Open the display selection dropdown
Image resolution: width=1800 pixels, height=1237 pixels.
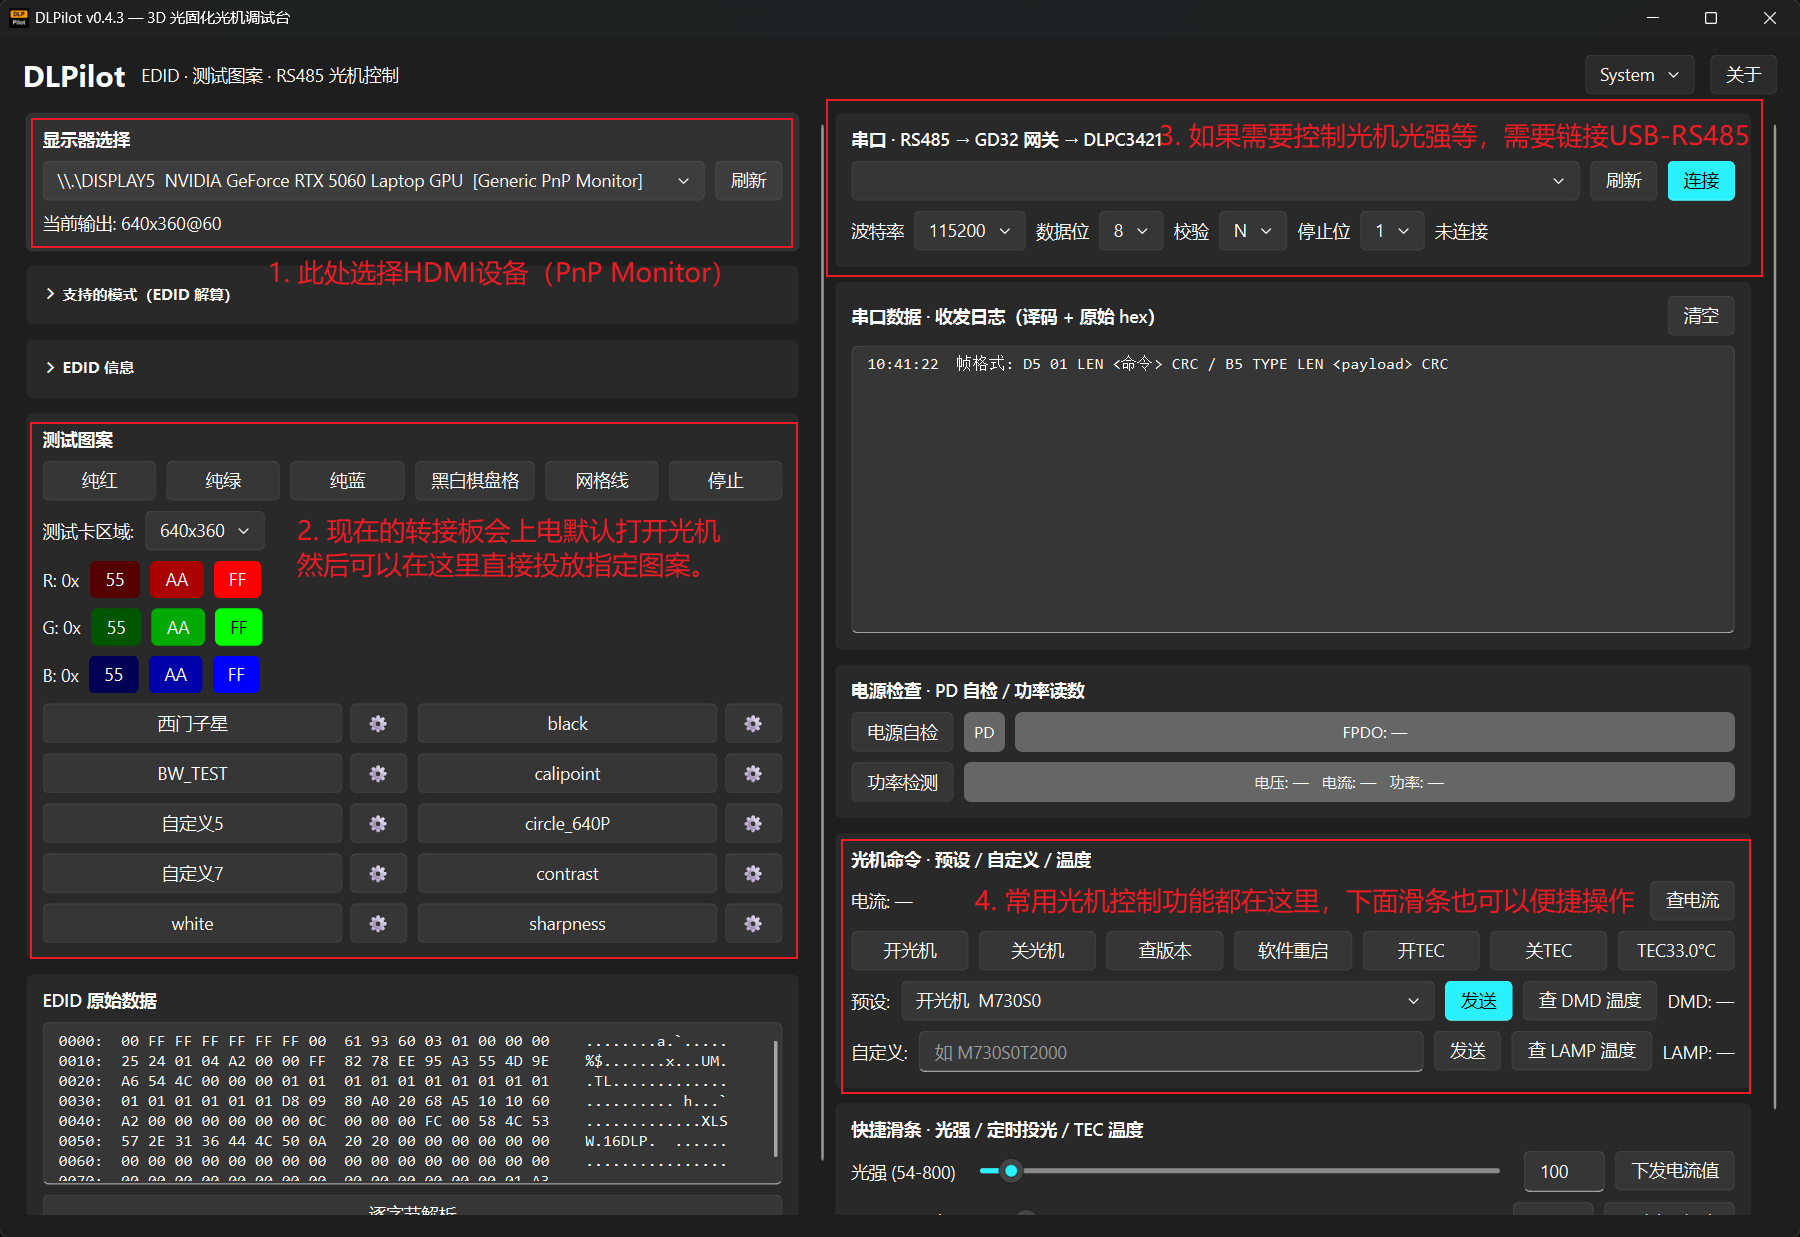pos(374,181)
